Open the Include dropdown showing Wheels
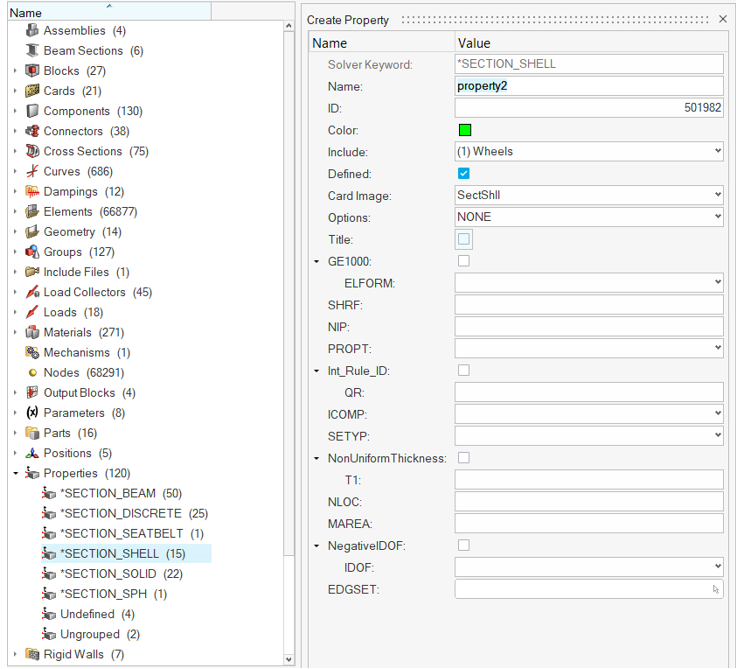The image size is (736, 669). click(589, 151)
